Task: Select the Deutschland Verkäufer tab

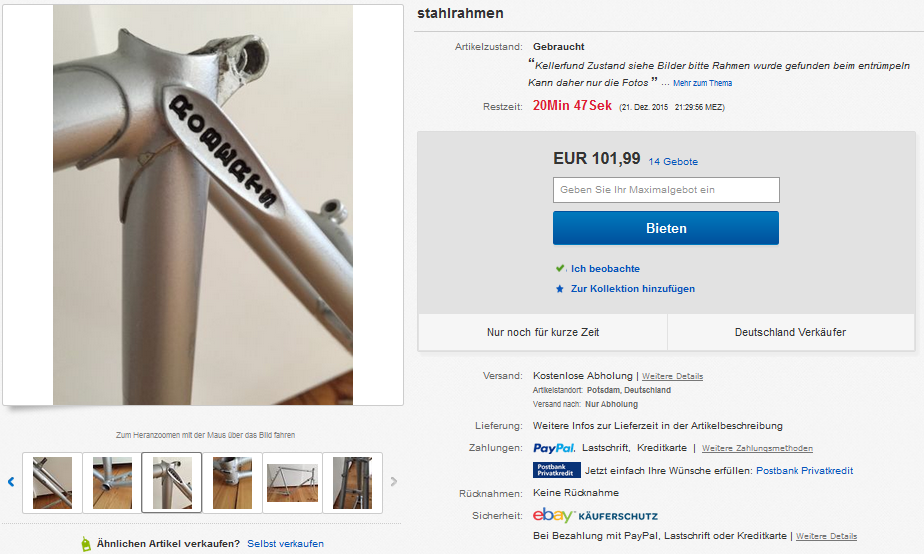Action: [x=791, y=332]
